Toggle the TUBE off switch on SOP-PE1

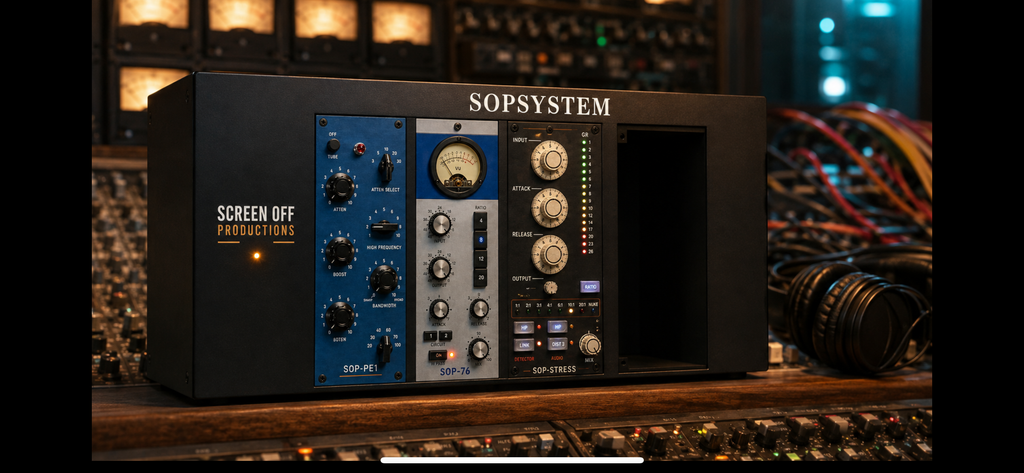click(x=334, y=145)
